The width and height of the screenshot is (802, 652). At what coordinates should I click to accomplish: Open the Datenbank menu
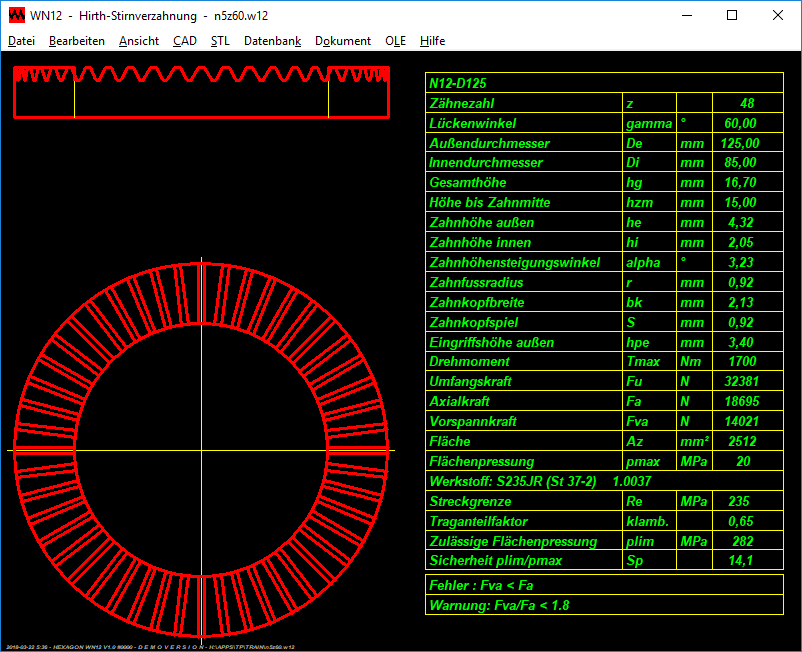pos(272,41)
